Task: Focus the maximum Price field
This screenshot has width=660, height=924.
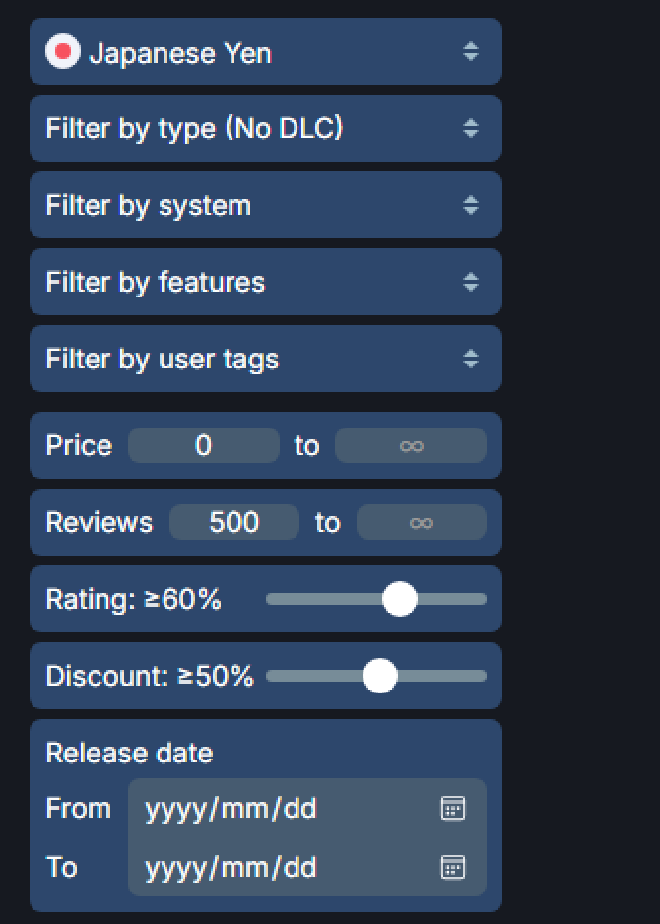Action: point(410,445)
